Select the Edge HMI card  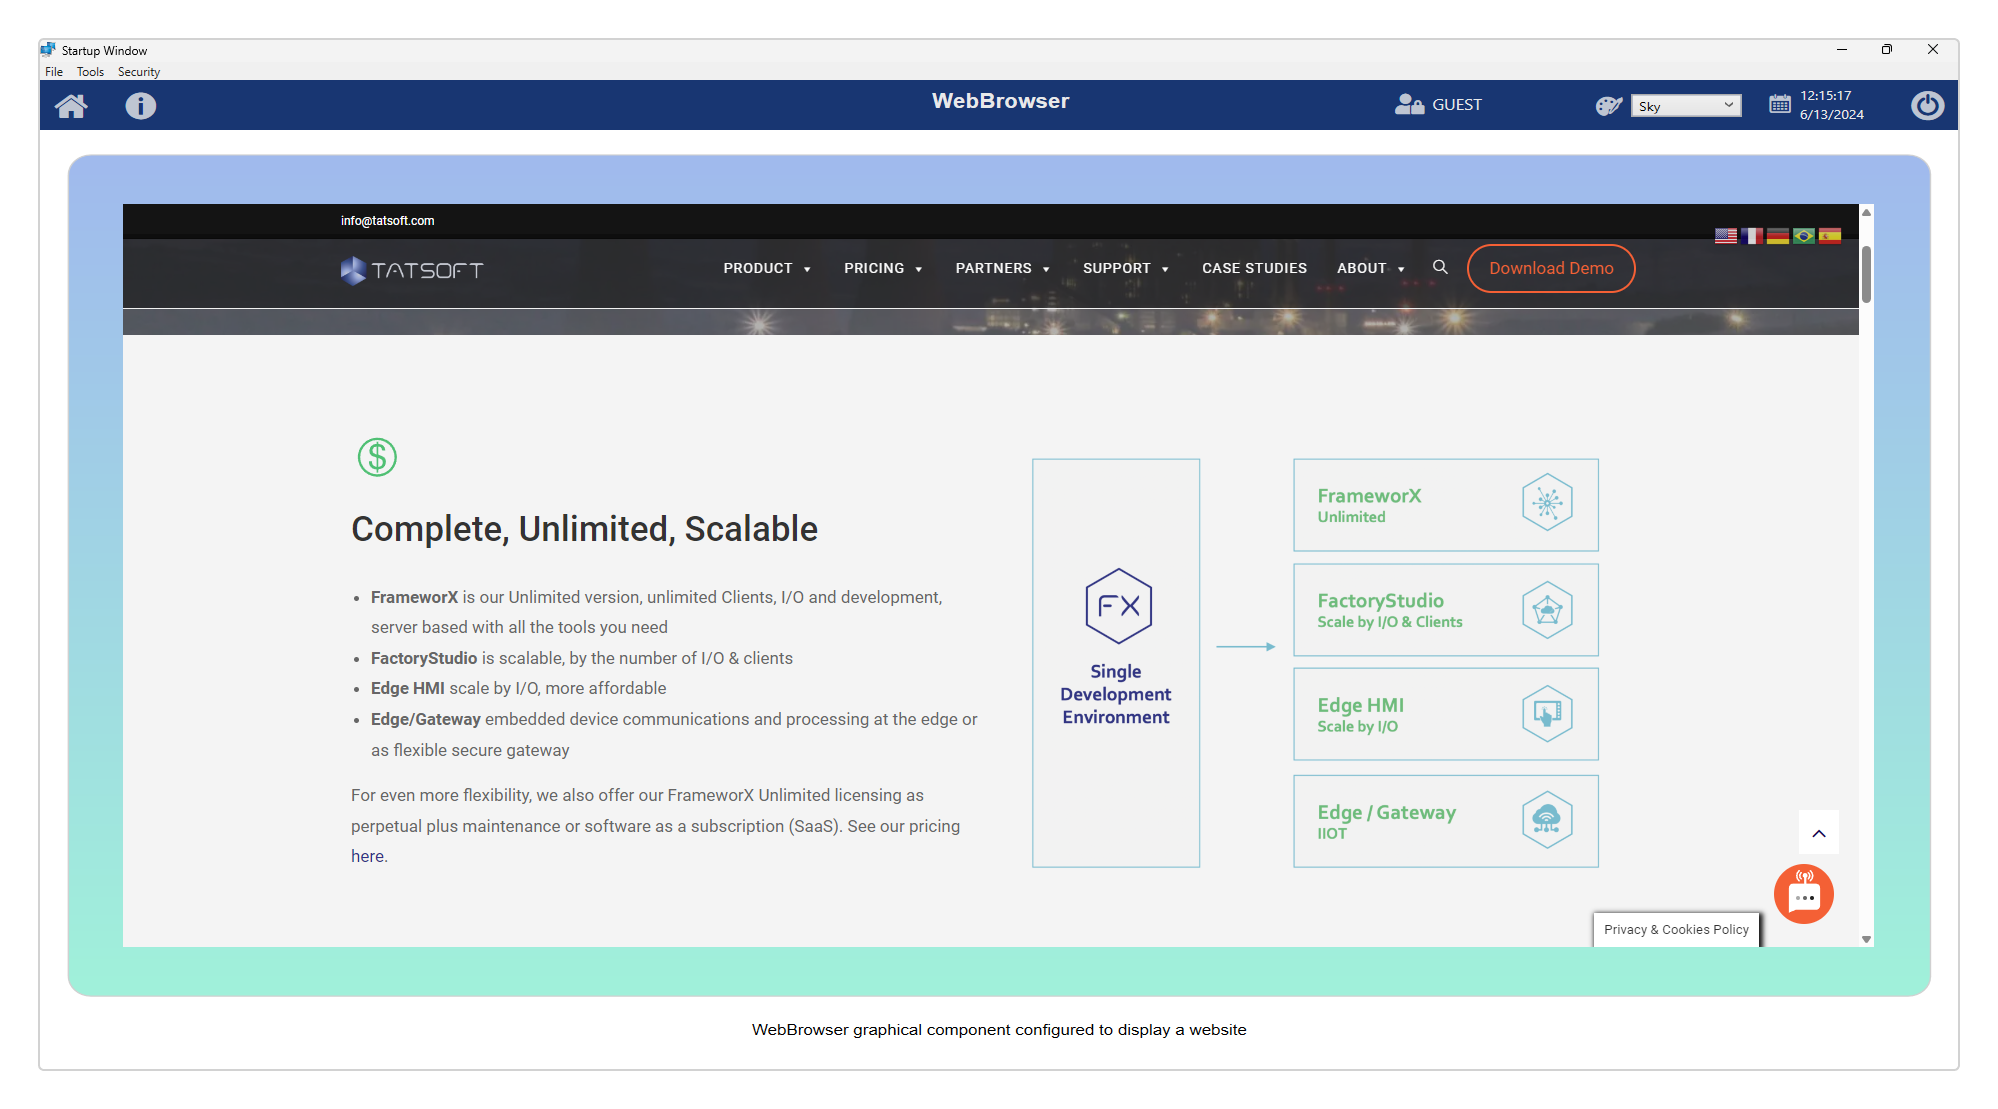[1446, 714]
